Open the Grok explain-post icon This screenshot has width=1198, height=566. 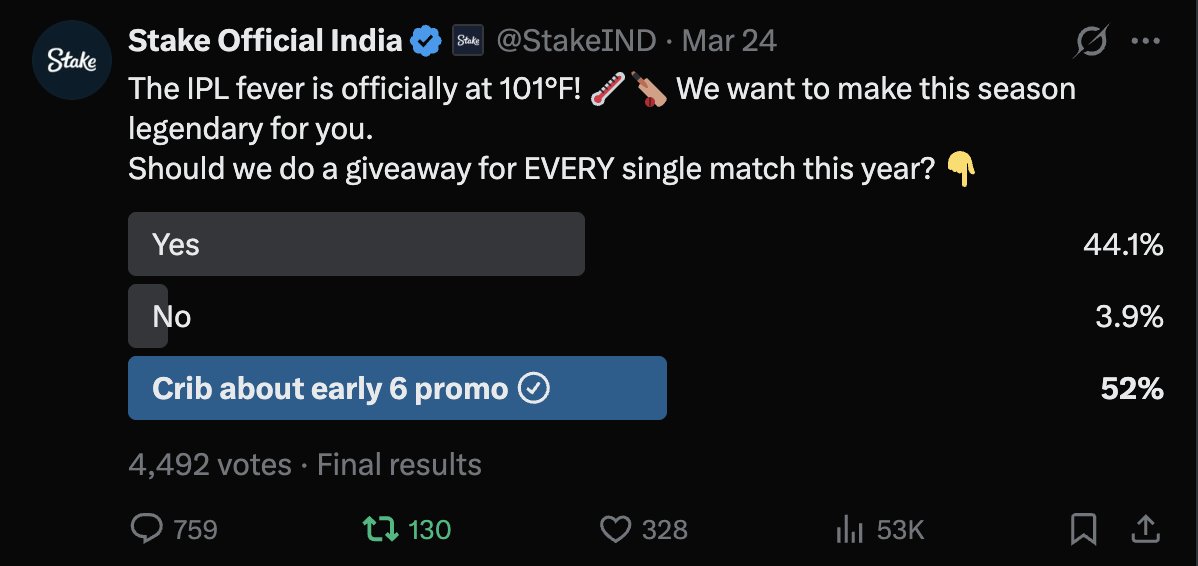pyautogui.click(x=1090, y=41)
